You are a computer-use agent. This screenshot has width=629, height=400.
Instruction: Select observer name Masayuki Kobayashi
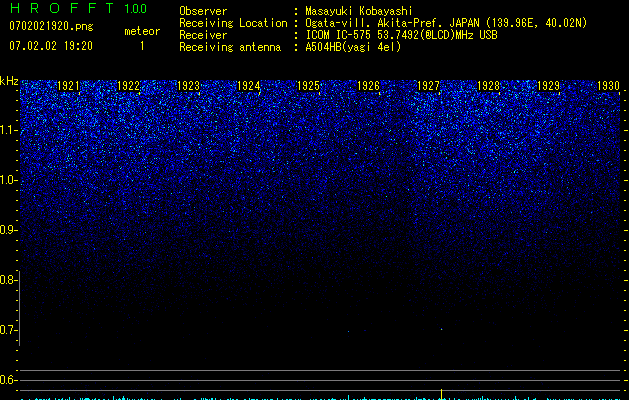pos(359,11)
